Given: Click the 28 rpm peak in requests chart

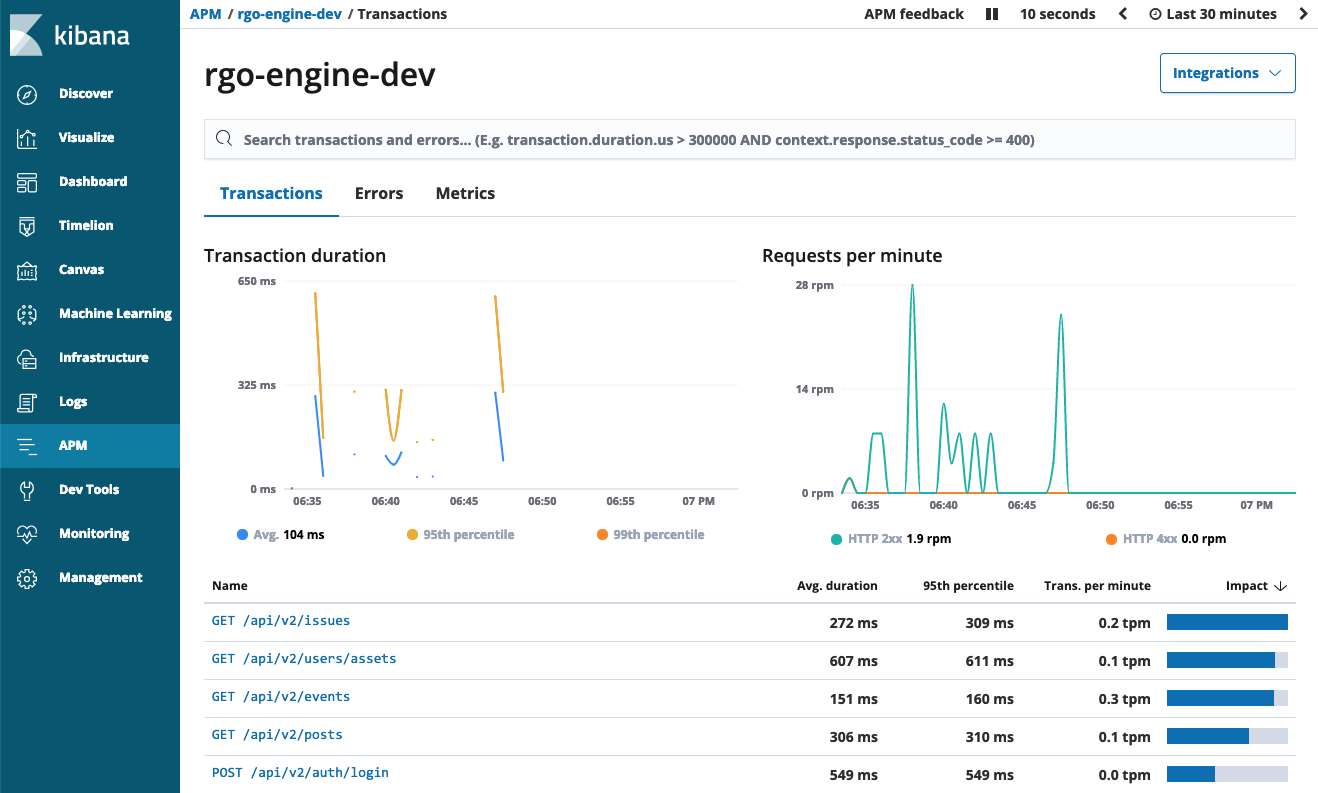Looking at the screenshot, I should 912,286.
